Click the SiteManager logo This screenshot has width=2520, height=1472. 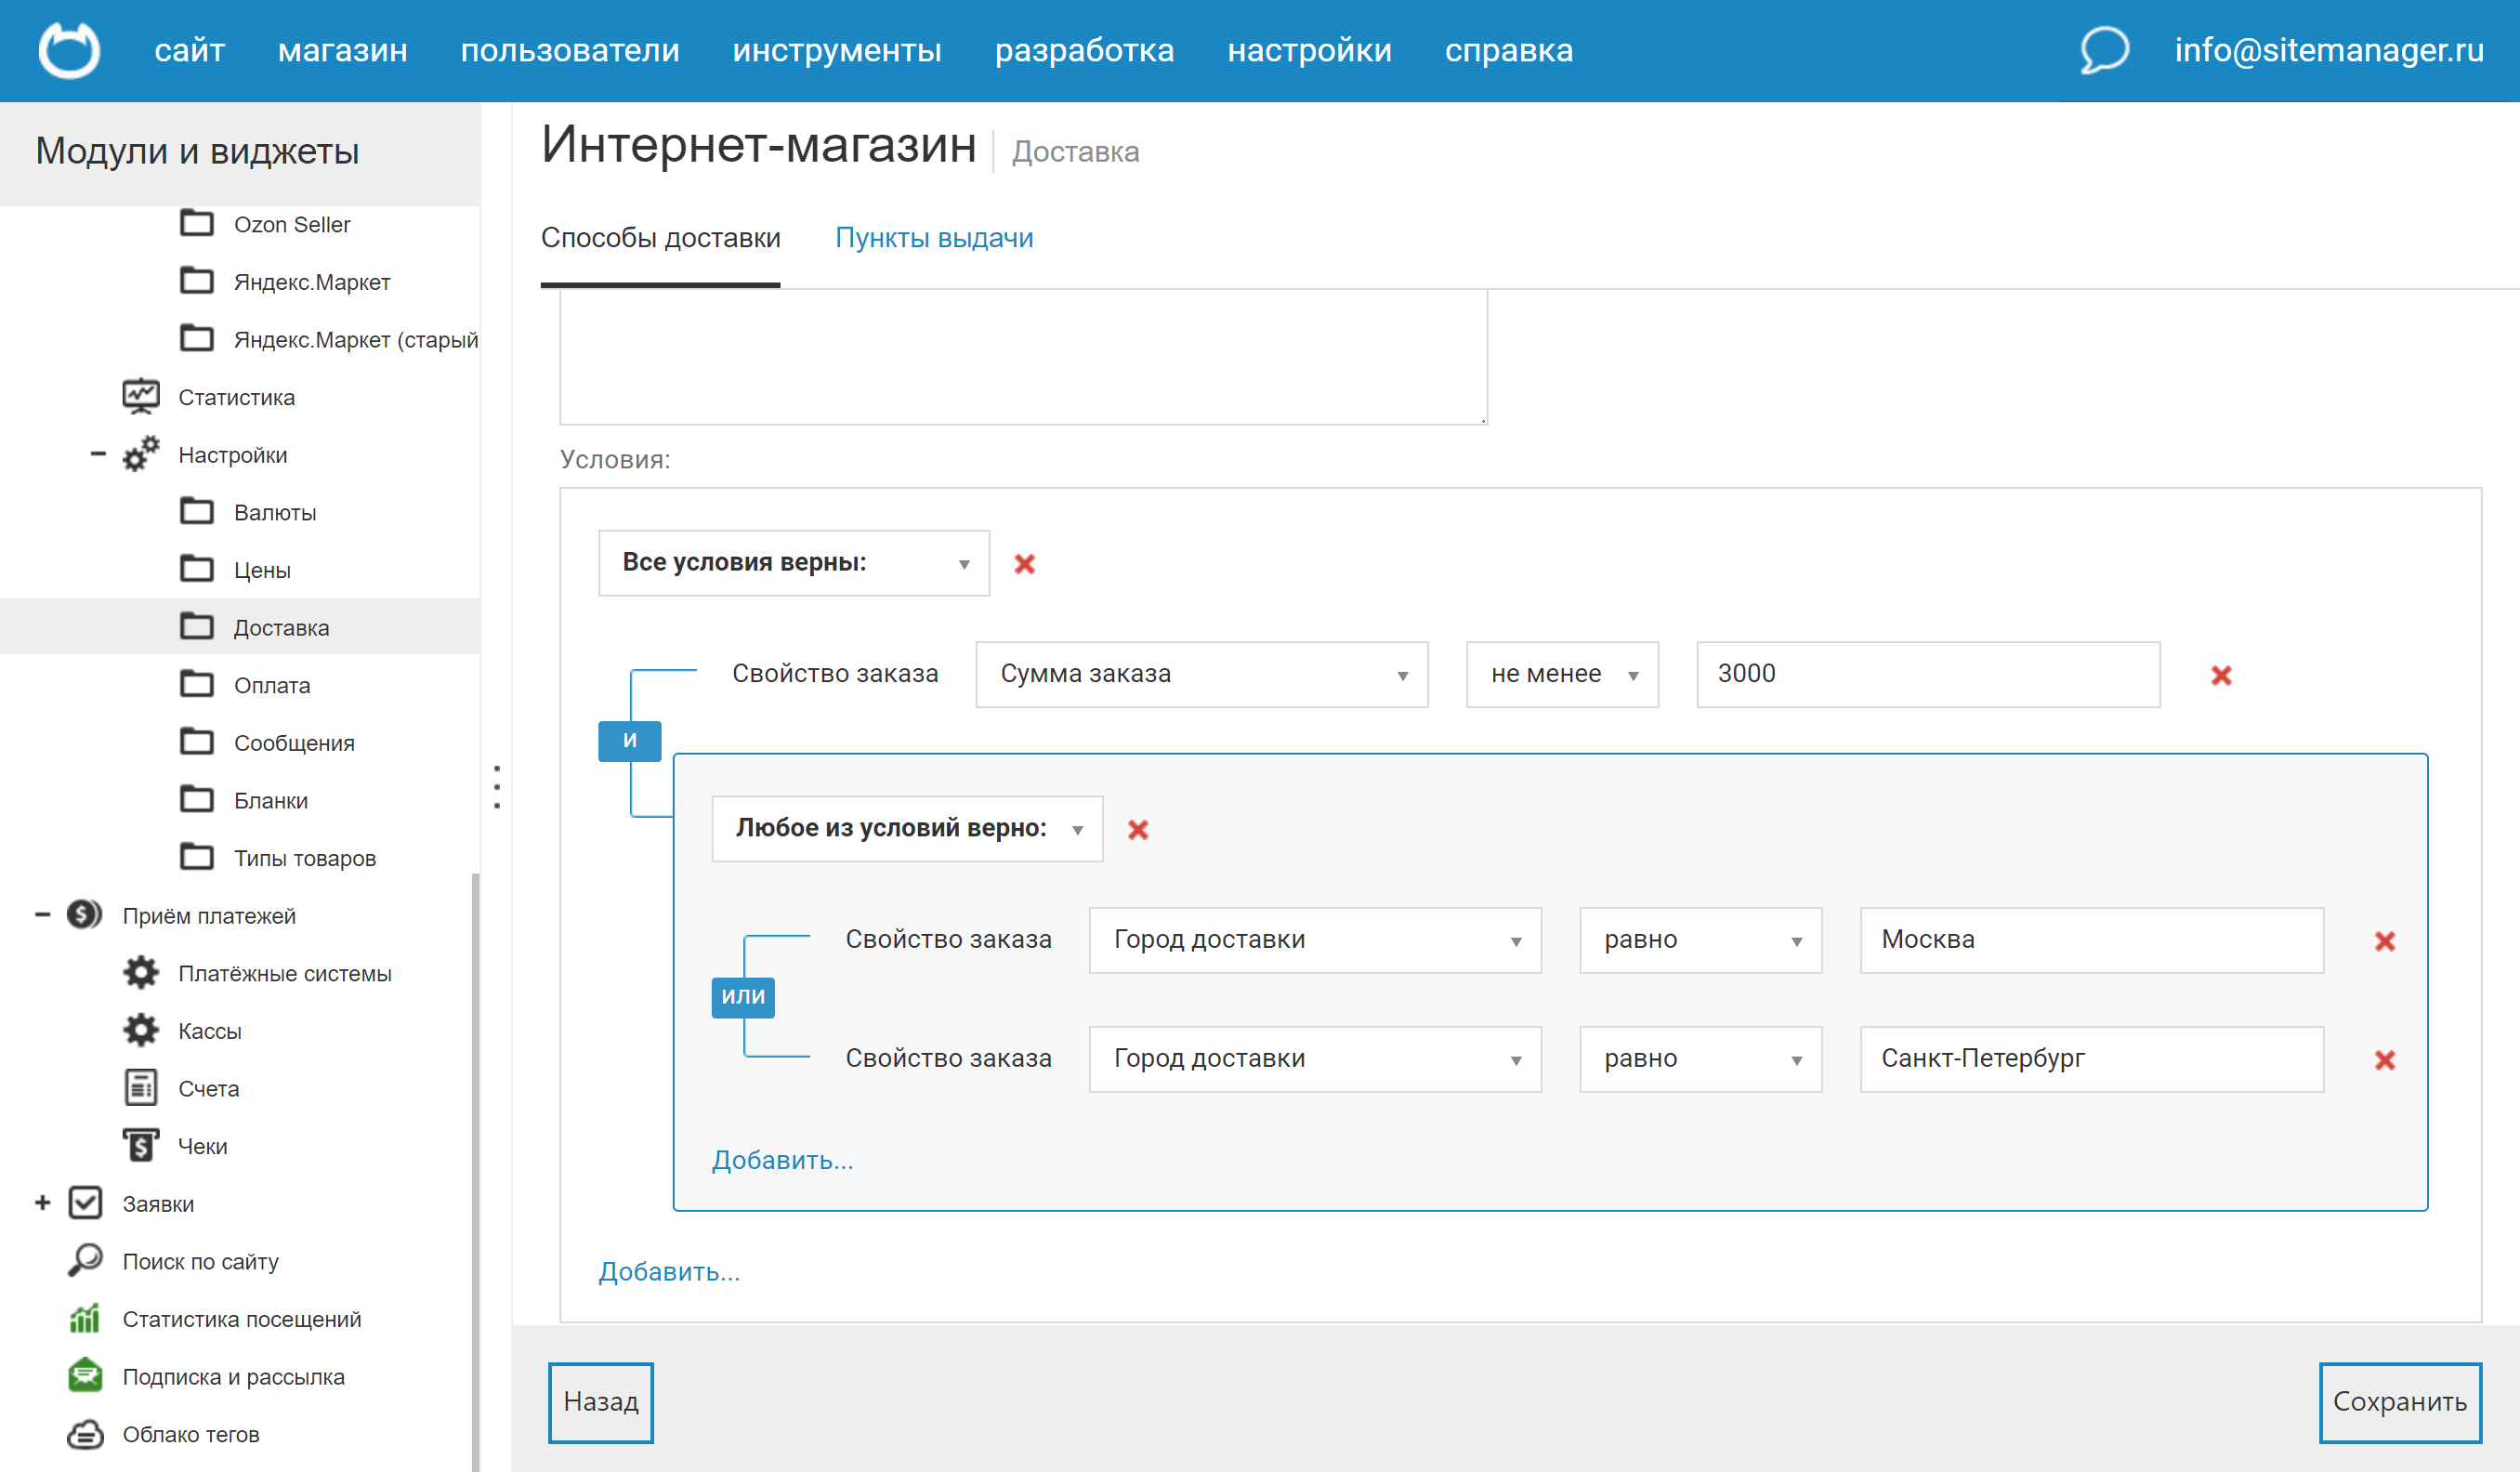tap(68, 50)
